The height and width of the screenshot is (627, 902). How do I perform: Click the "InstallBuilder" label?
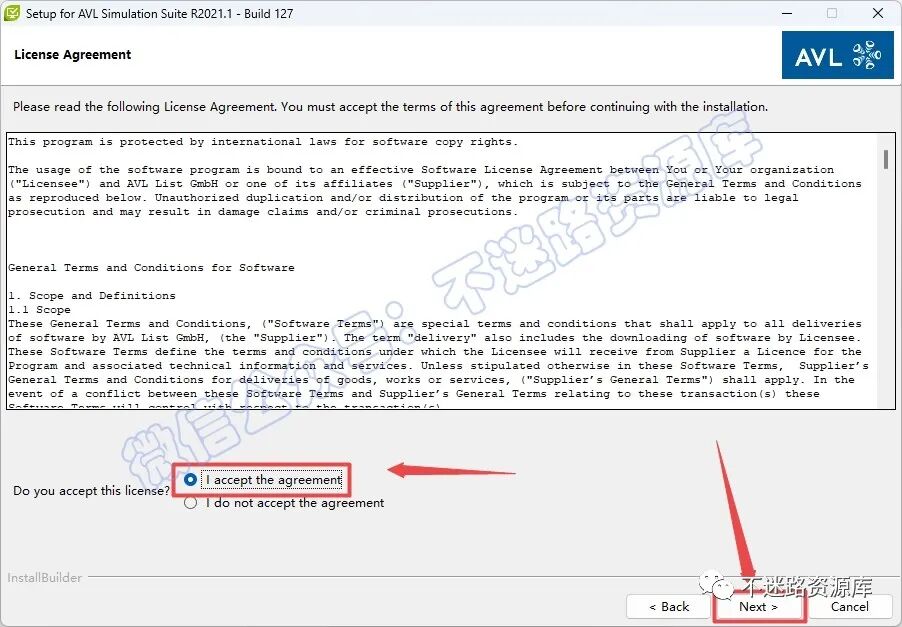click(44, 578)
